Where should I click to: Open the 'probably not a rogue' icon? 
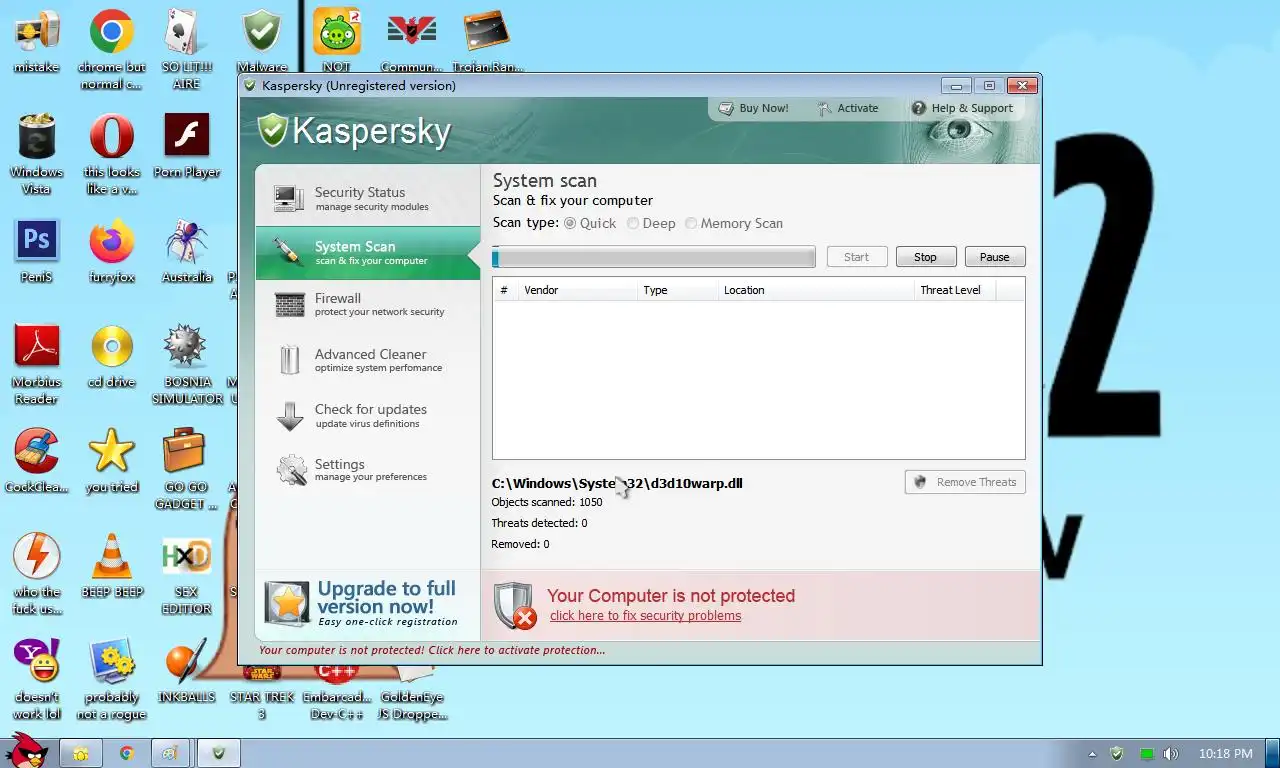tap(112, 680)
